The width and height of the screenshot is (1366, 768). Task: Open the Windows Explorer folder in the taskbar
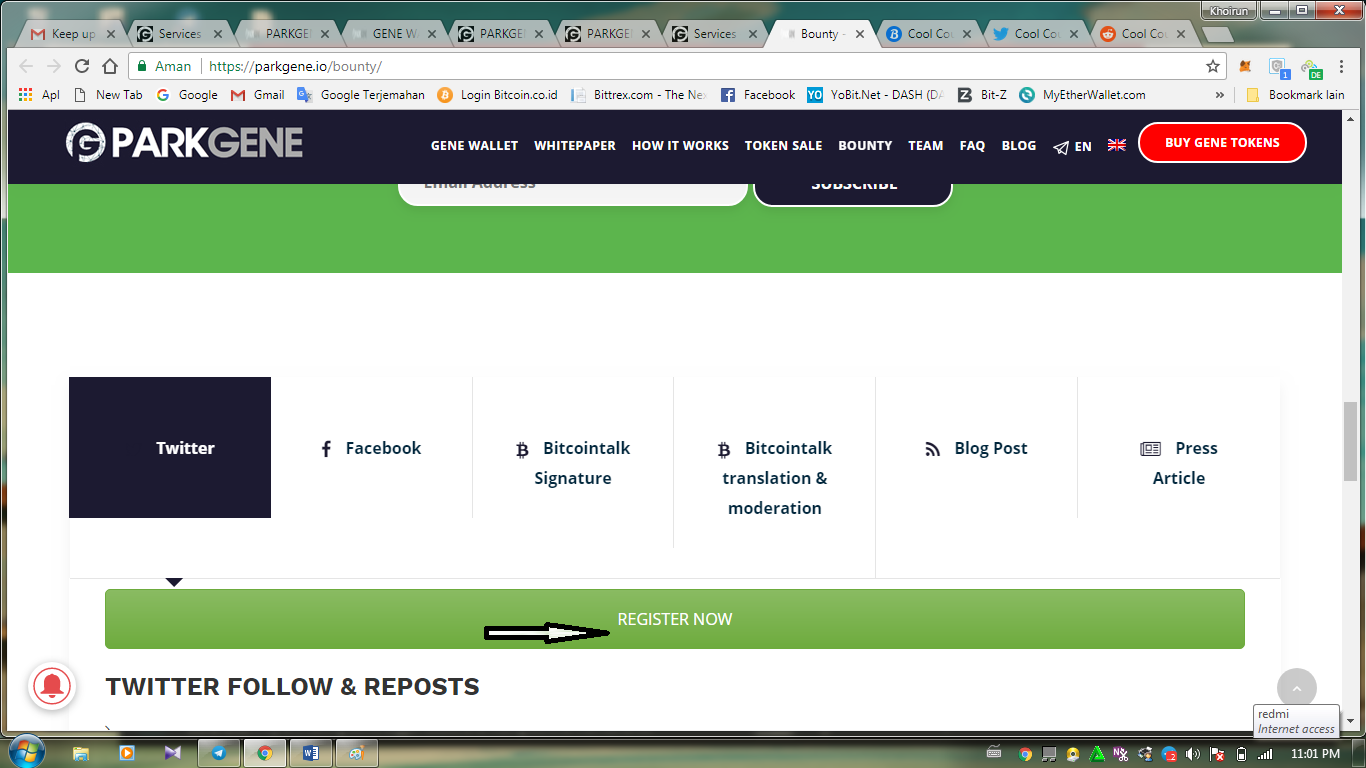tap(81, 753)
